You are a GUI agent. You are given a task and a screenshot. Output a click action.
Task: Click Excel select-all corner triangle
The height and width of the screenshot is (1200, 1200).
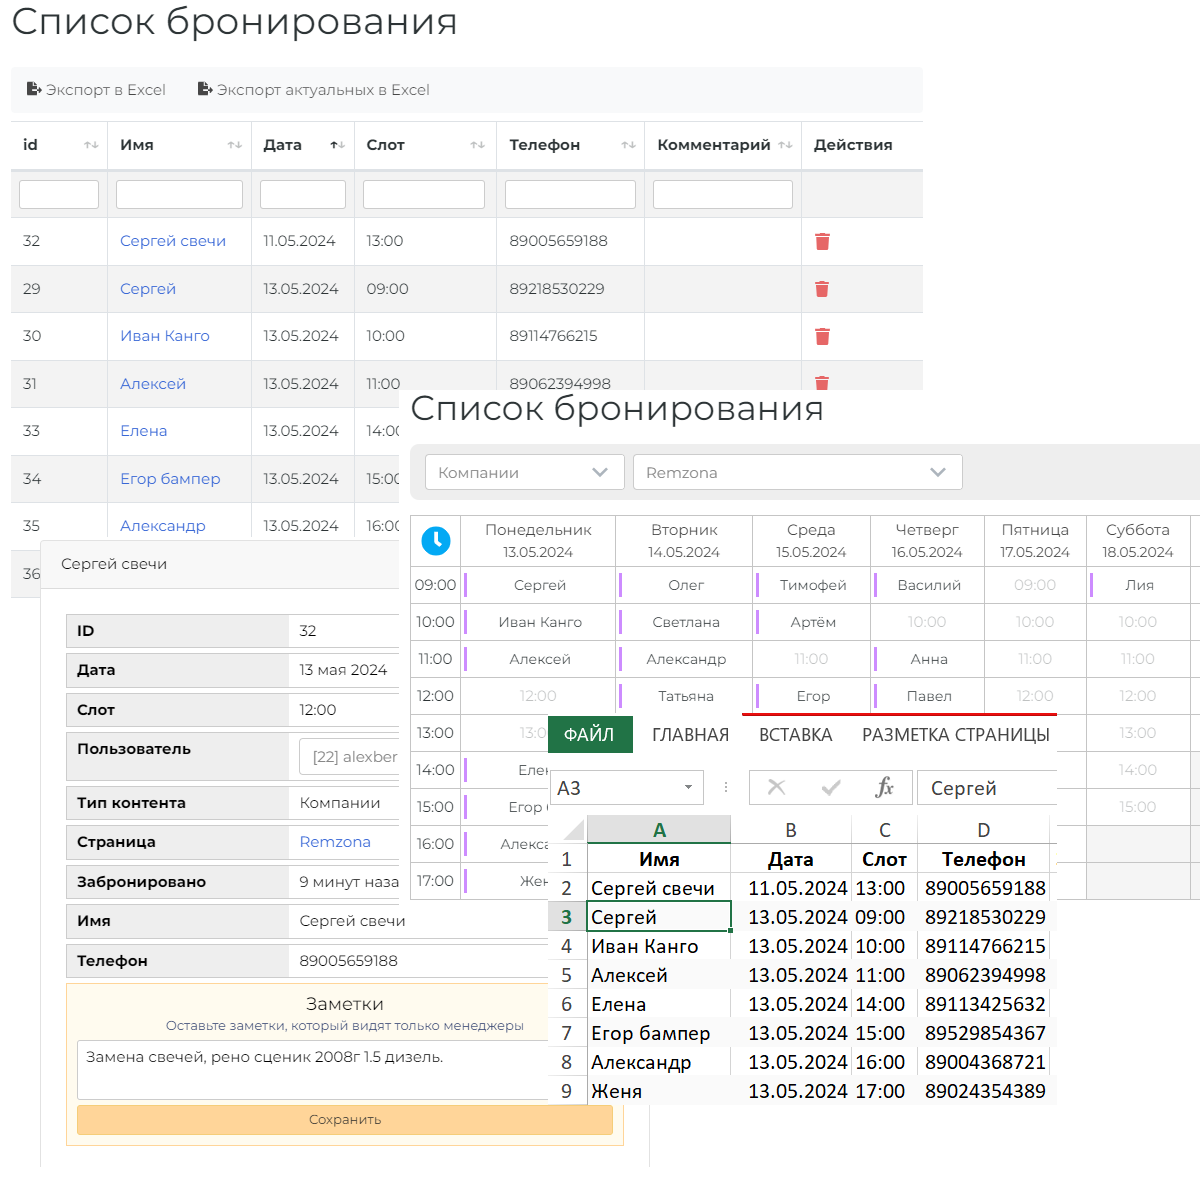pyautogui.click(x=574, y=830)
